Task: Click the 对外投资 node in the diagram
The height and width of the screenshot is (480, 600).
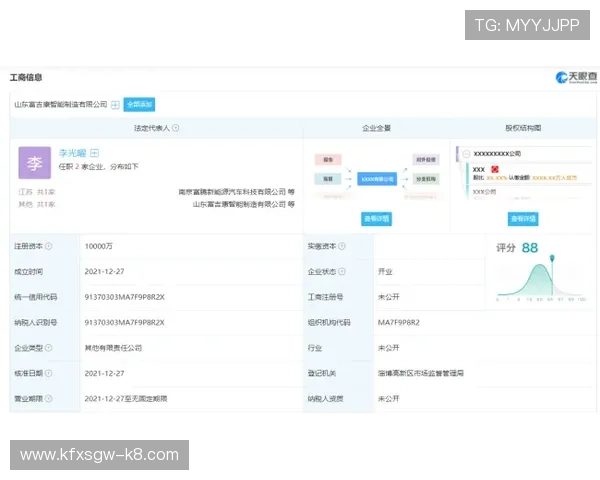Action: 426,159
